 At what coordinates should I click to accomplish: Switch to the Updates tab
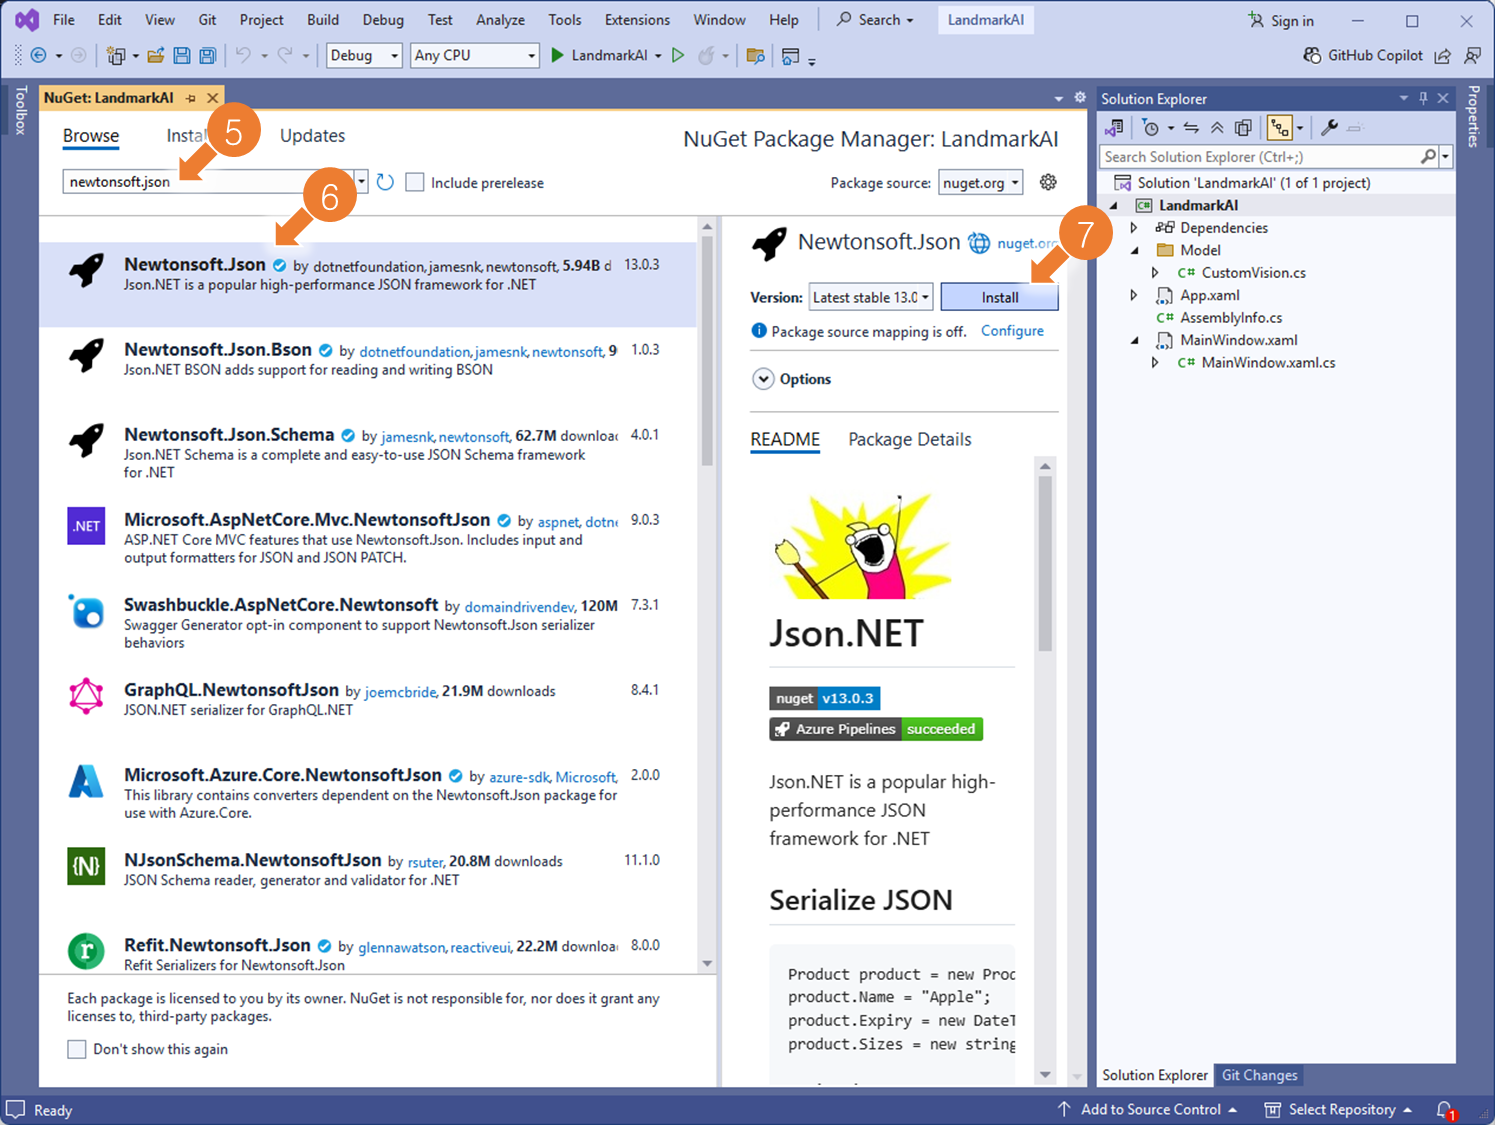[312, 136]
